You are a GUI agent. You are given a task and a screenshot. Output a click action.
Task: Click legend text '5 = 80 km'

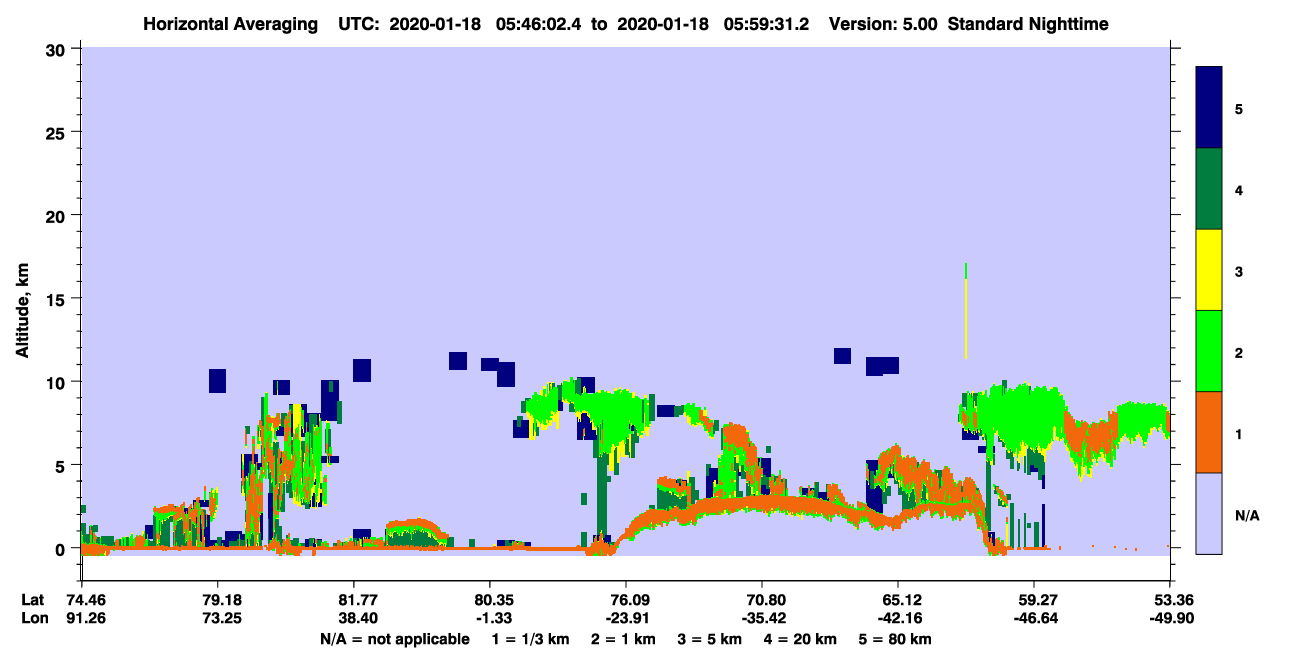[897, 639]
